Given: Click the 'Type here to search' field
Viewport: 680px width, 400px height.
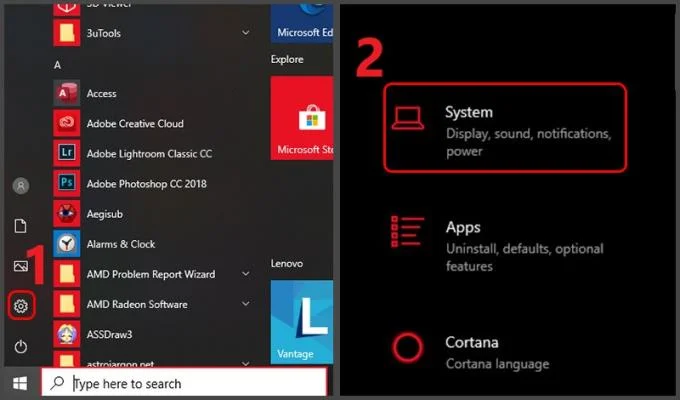Looking at the screenshot, I should coord(184,383).
